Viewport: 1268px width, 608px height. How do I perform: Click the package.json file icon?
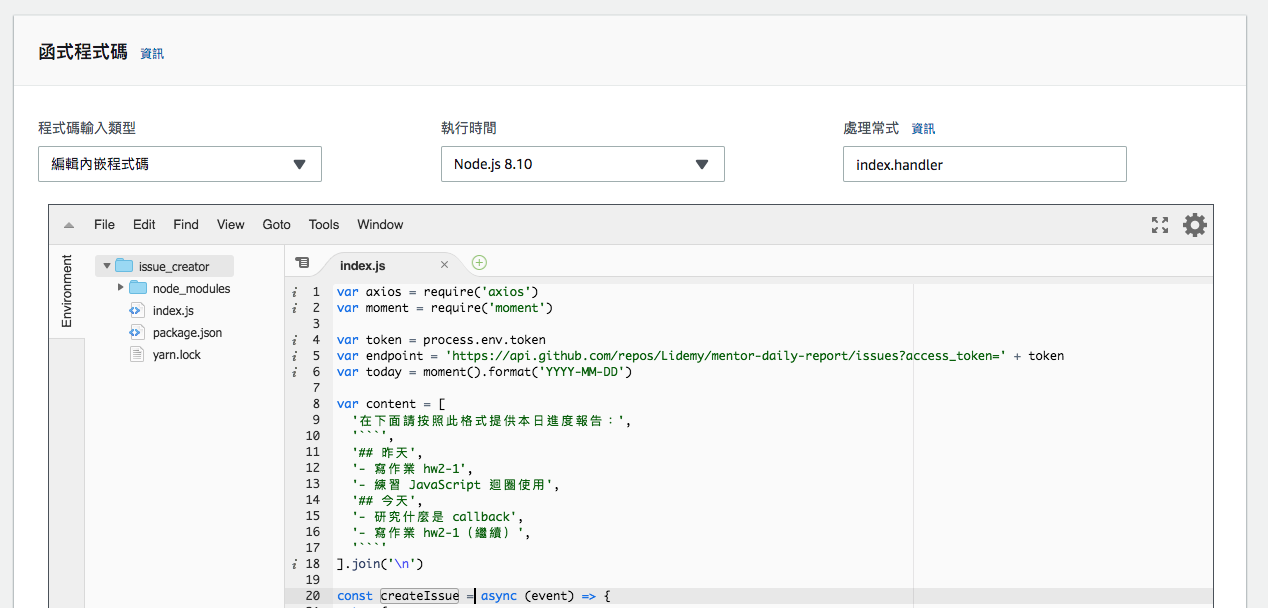click(137, 332)
